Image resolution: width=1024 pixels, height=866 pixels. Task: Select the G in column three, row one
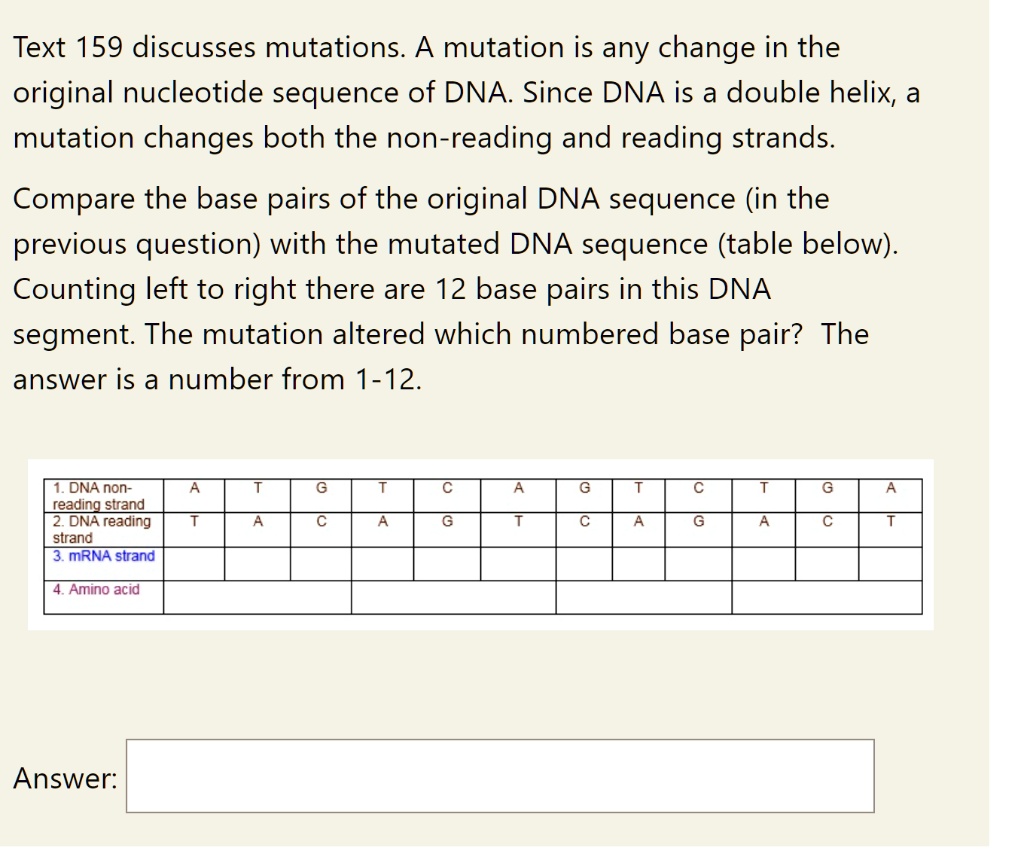319,488
